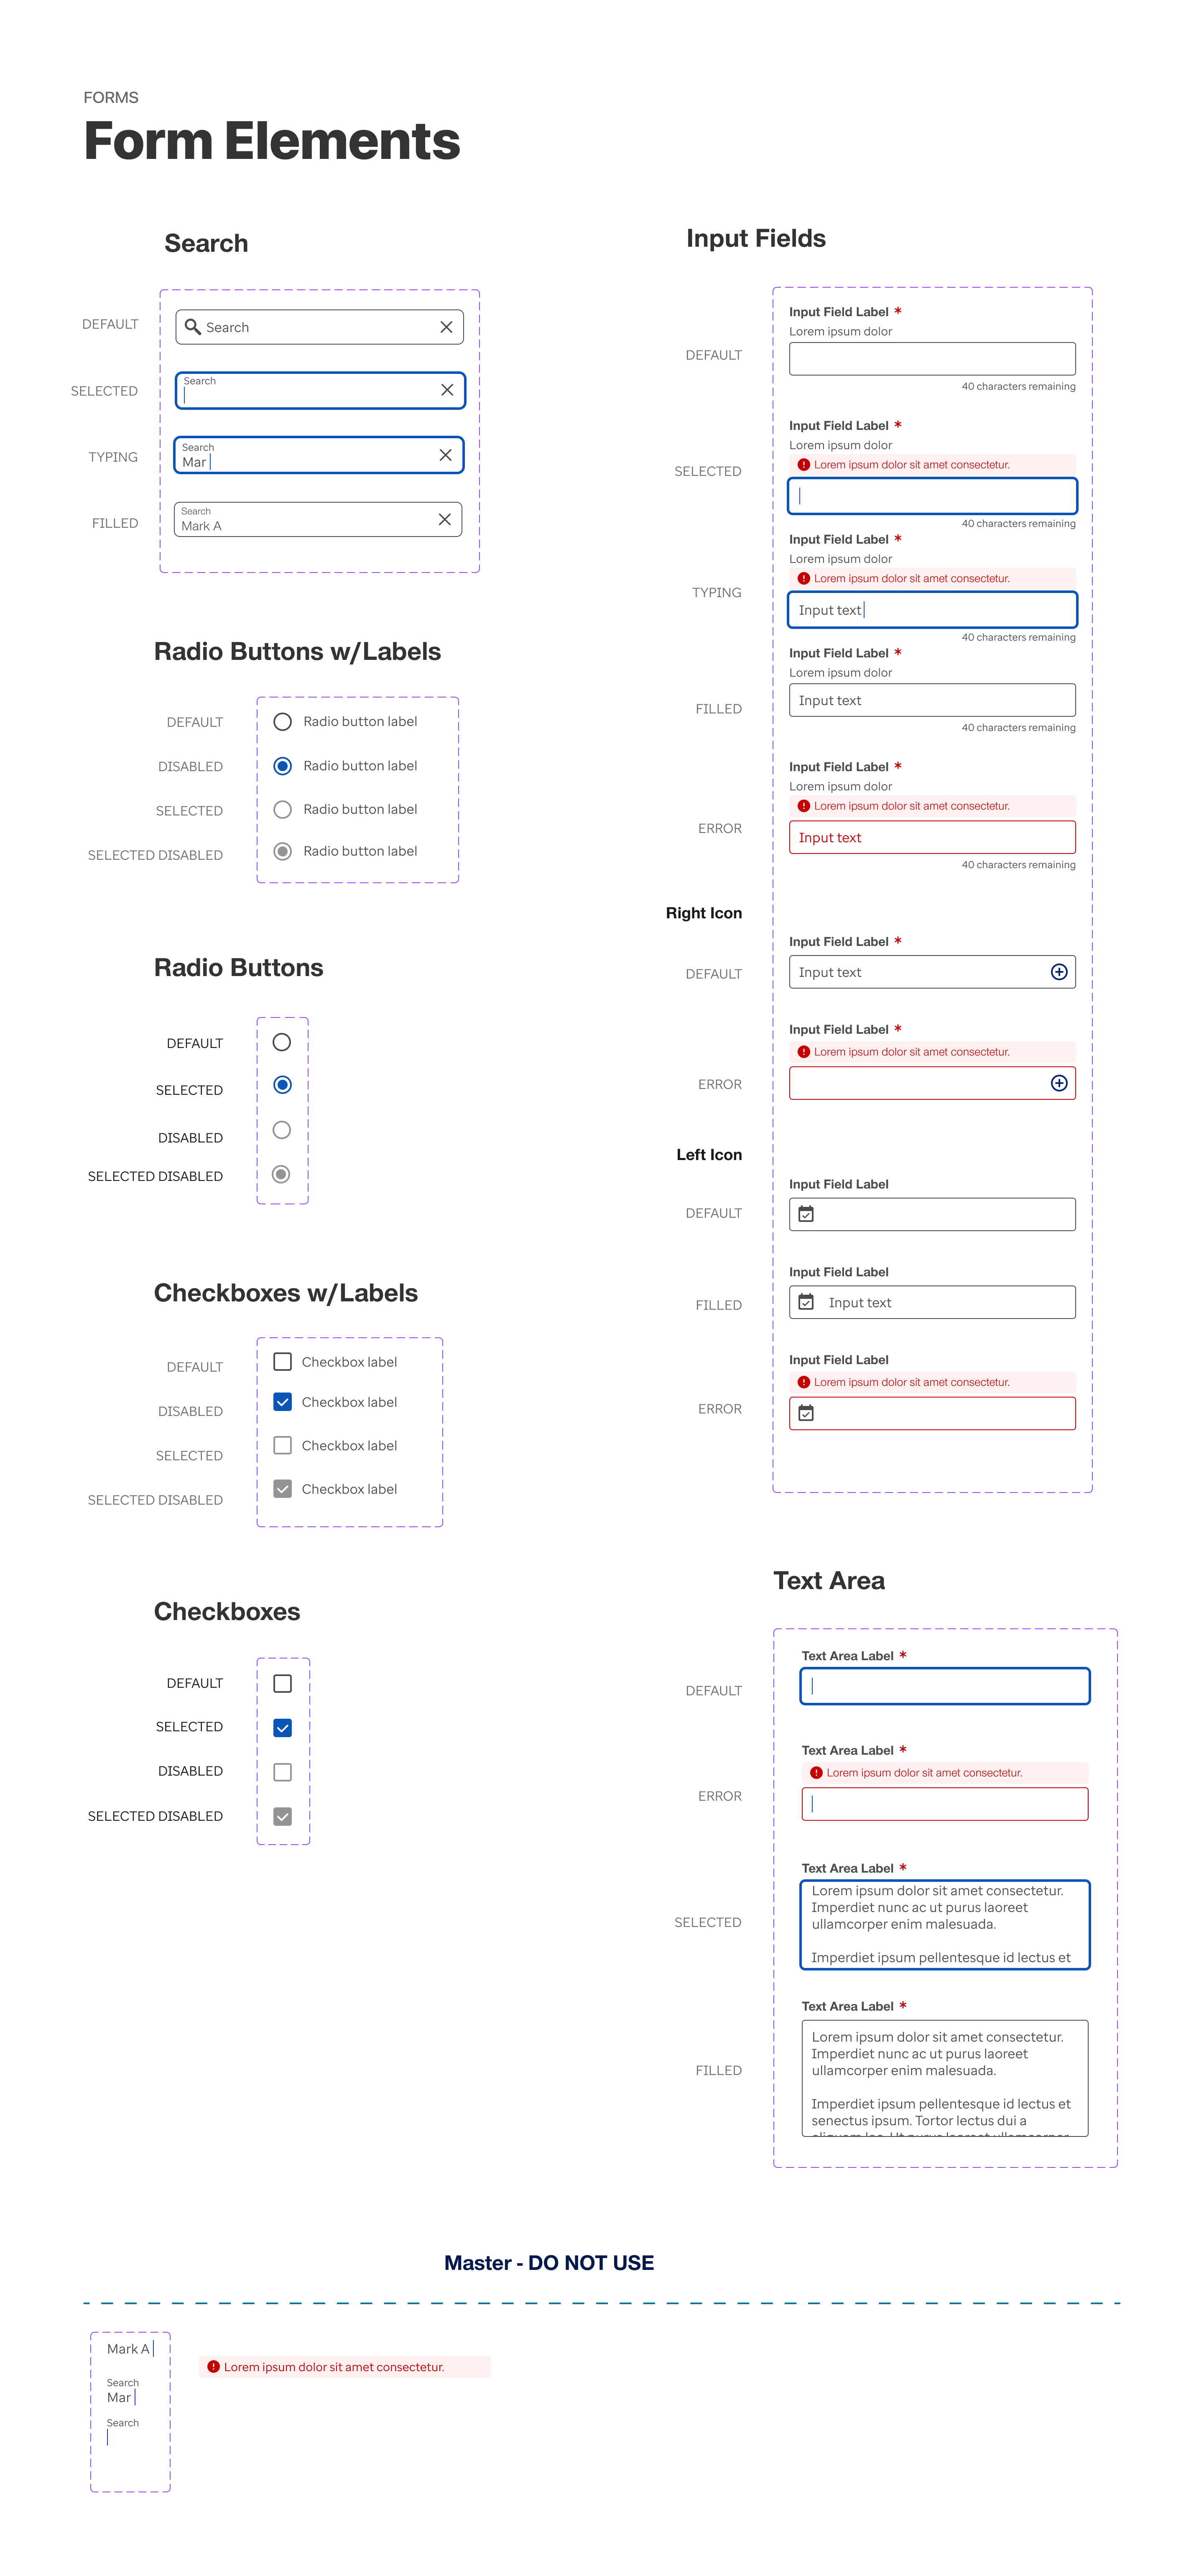Click the calendar icon in Left Icon error field

click(x=806, y=1413)
